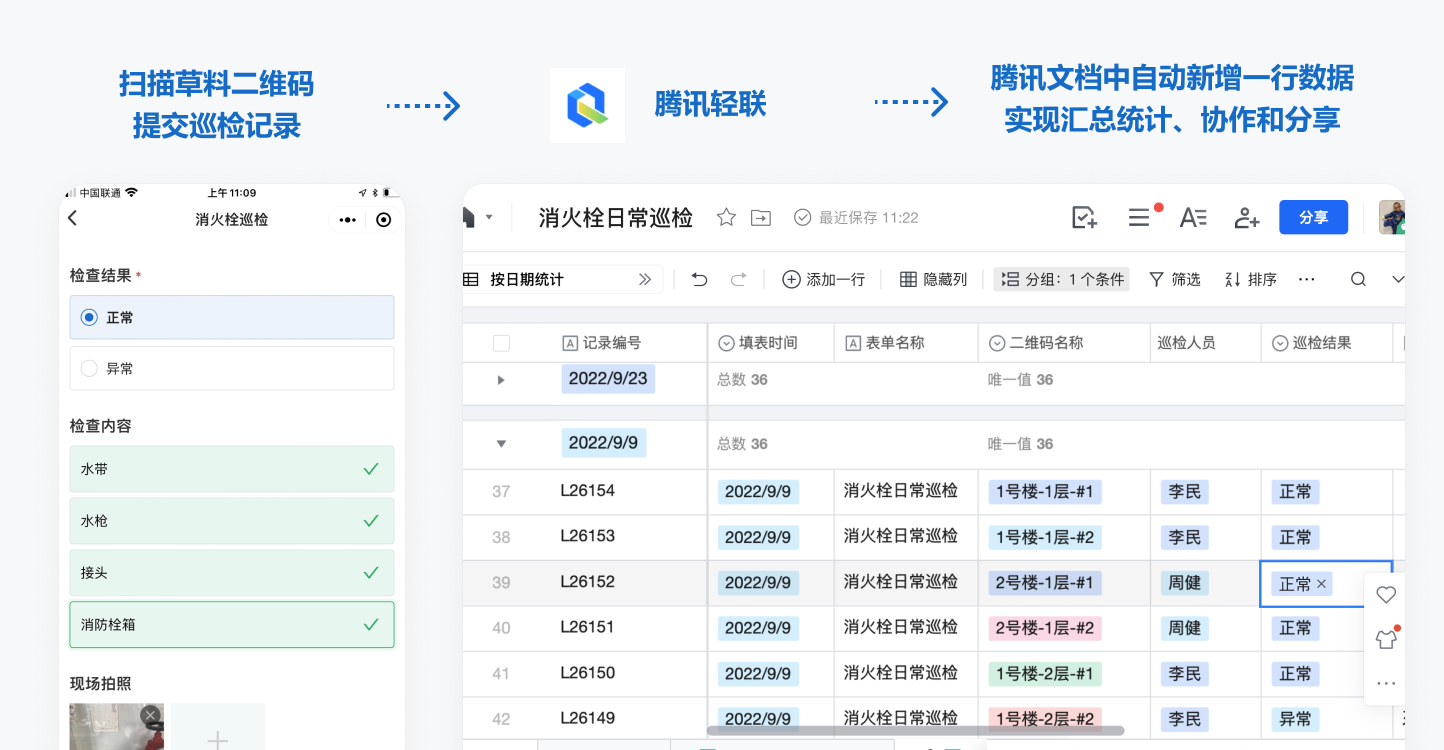Open the user avatar in the header
1444x750 pixels.
coord(1392,217)
